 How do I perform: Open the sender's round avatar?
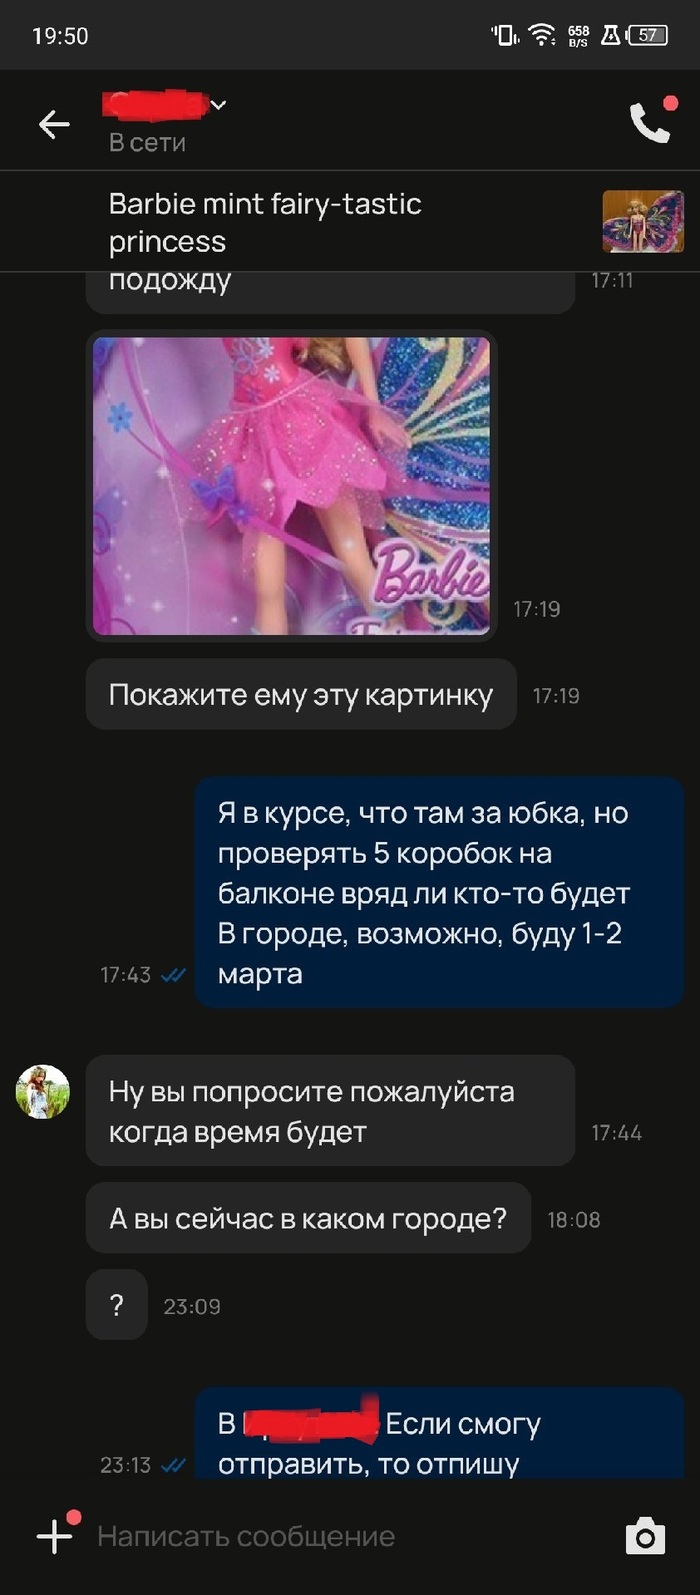pyautogui.click(x=43, y=1091)
